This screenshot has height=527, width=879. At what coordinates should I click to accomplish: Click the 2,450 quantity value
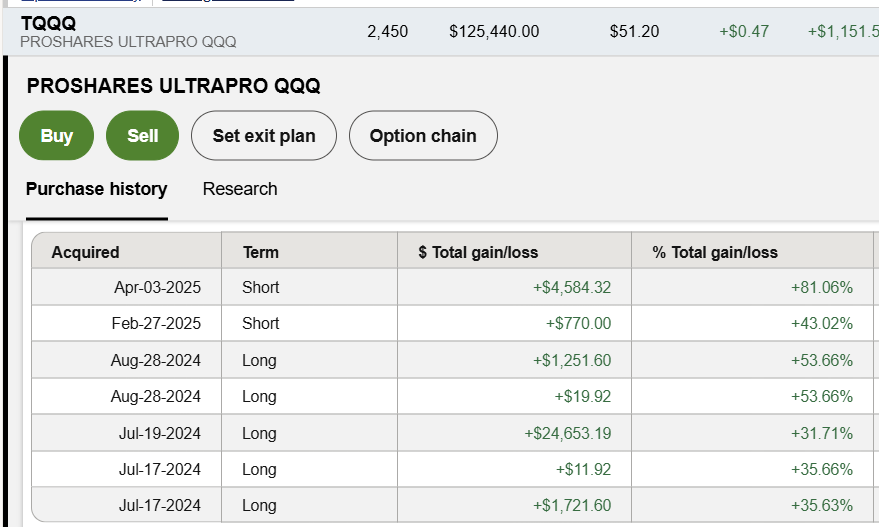pyautogui.click(x=388, y=32)
